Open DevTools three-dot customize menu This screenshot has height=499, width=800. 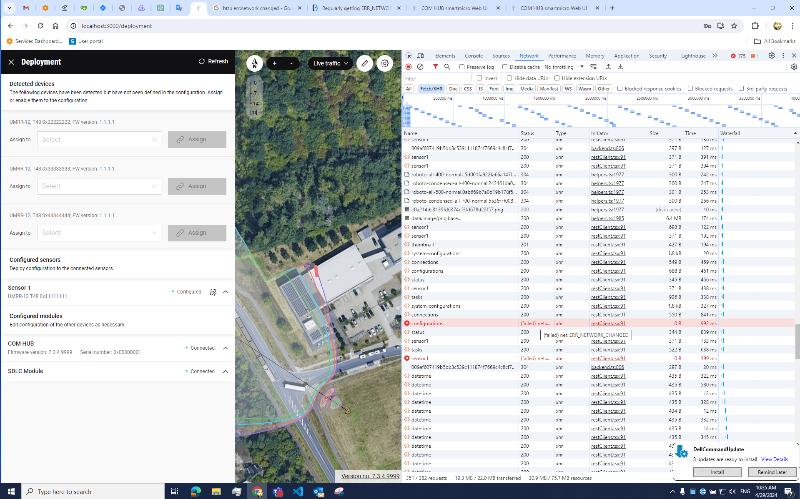783,56
